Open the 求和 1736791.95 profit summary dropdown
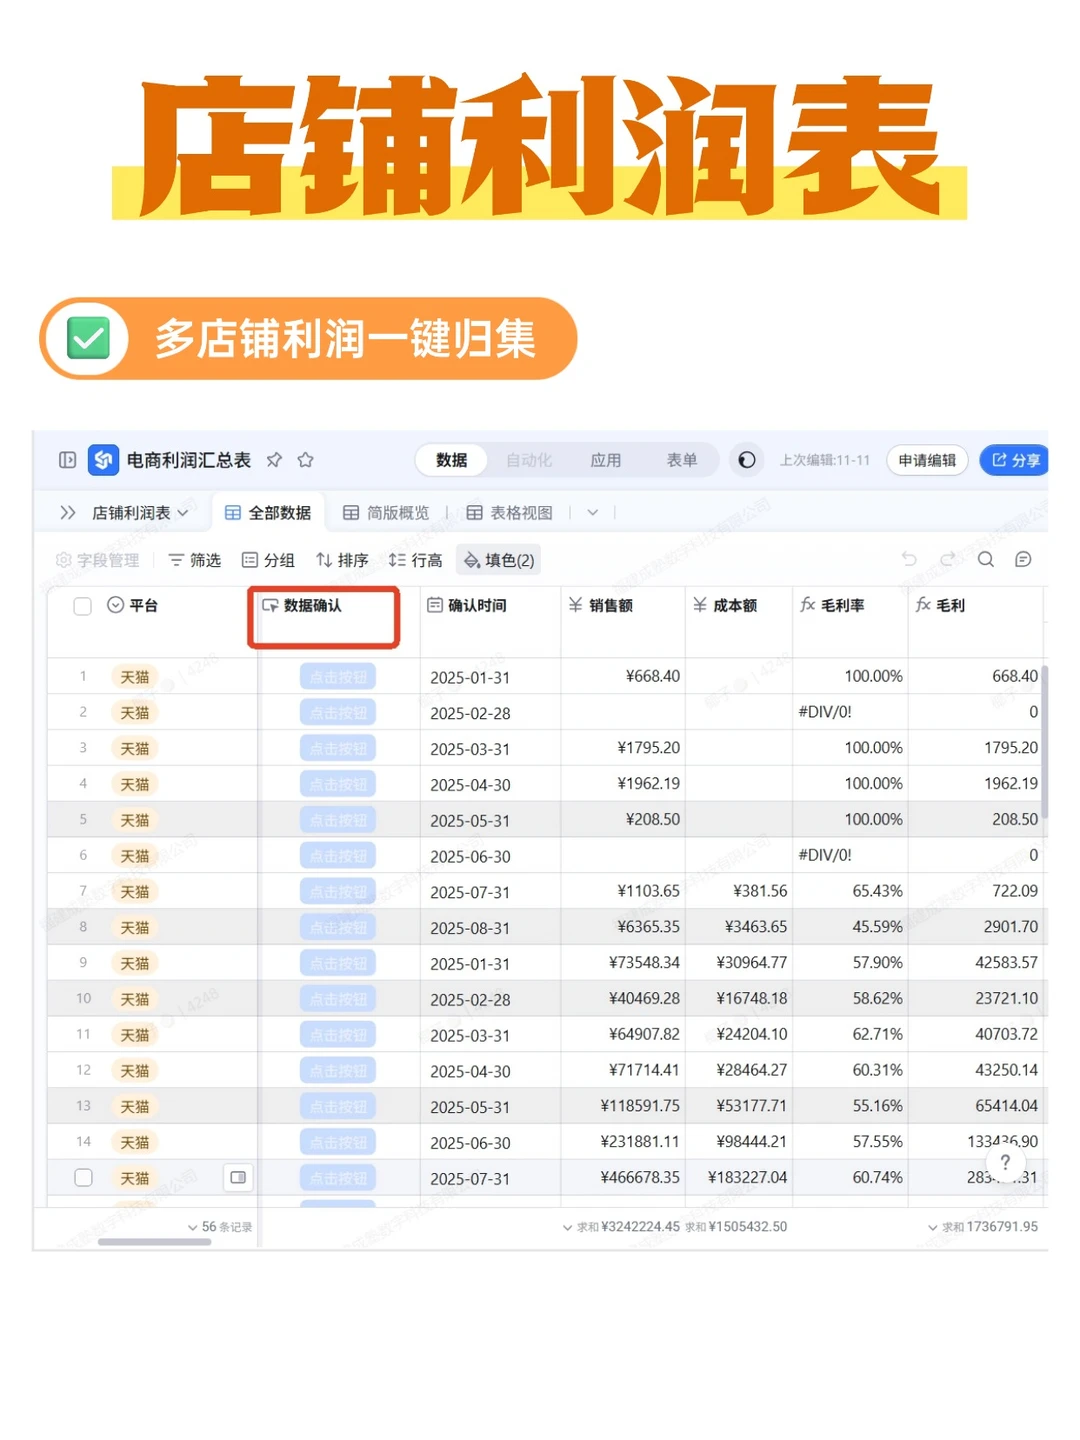The image size is (1080, 1440). coord(983,1227)
